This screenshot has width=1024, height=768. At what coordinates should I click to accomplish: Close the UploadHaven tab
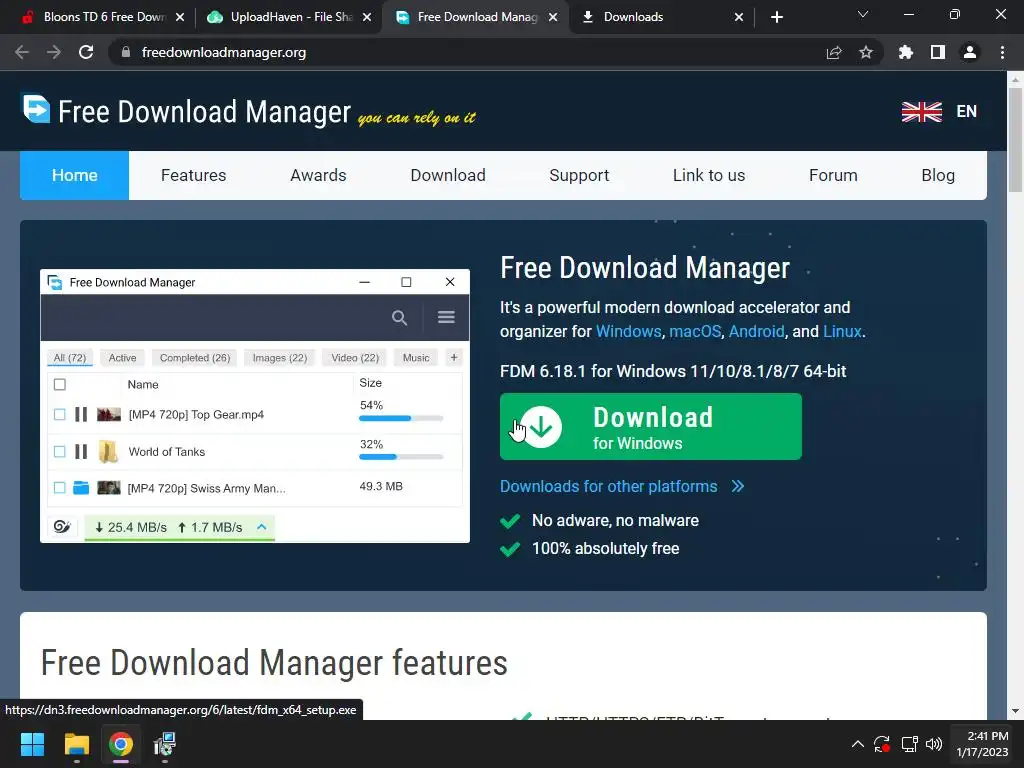tap(367, 17)
